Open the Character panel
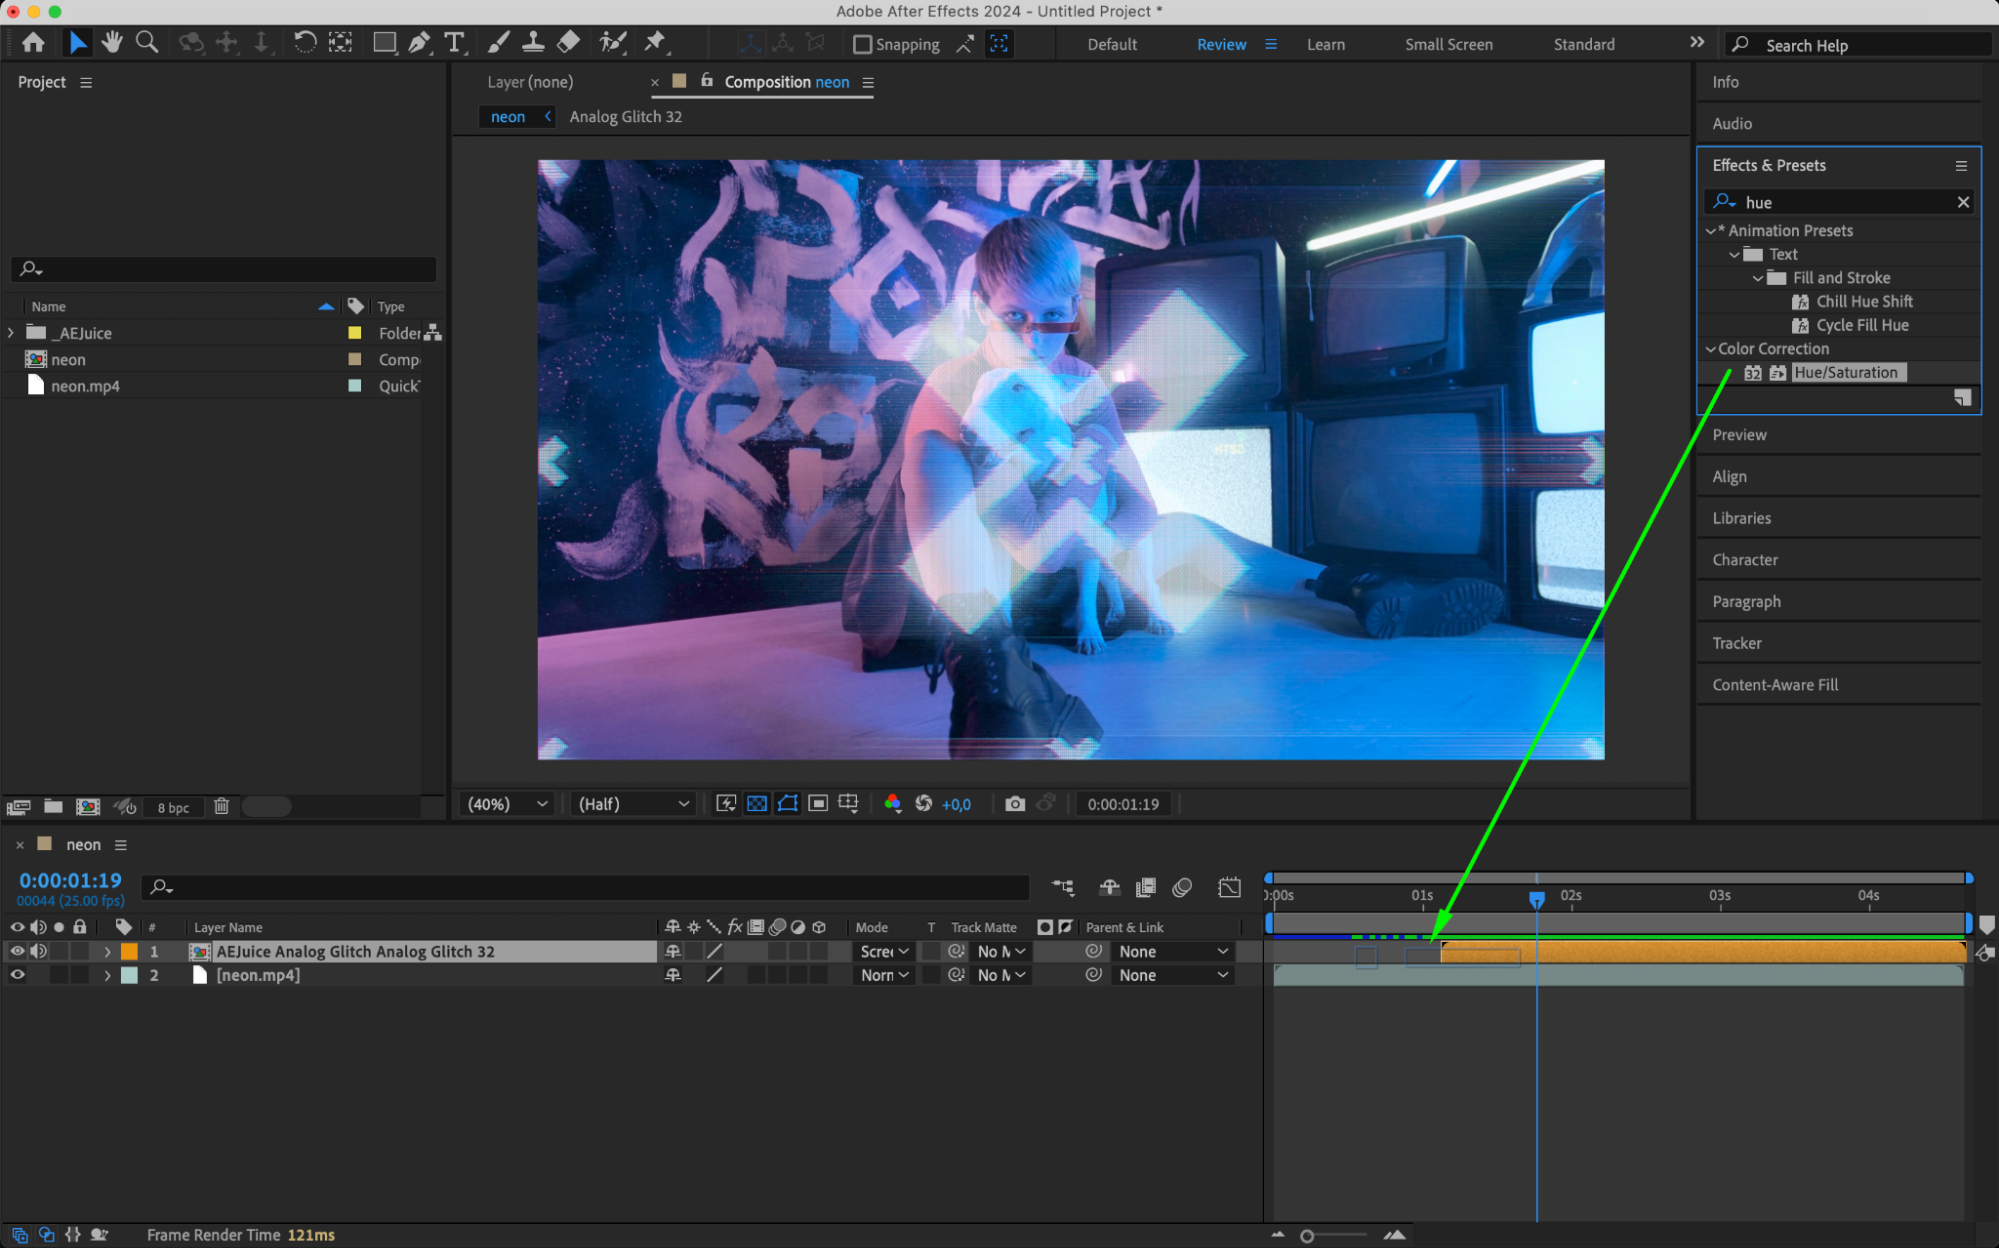 click(1745, 560)
